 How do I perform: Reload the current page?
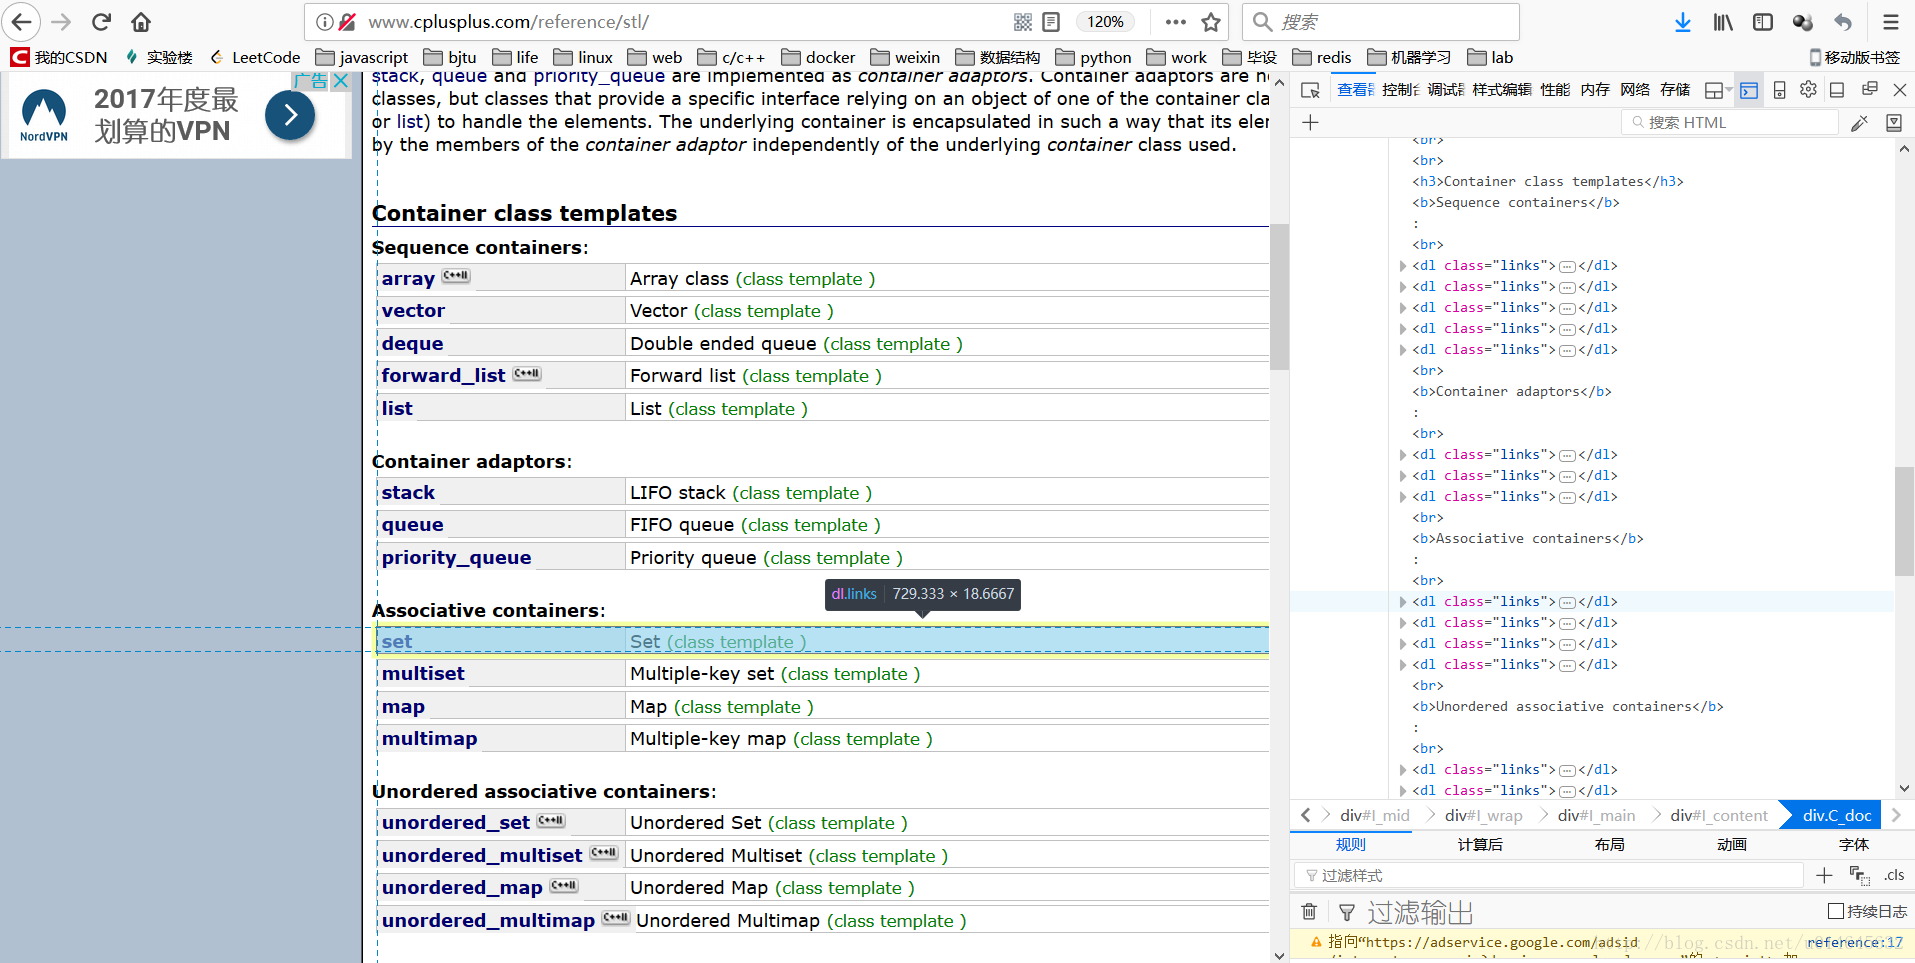[101, 22]
